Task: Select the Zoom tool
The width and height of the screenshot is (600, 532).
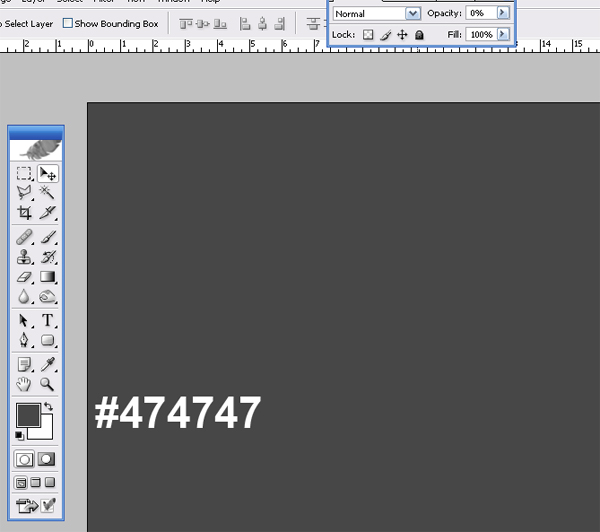Action: tap(47, 384)
